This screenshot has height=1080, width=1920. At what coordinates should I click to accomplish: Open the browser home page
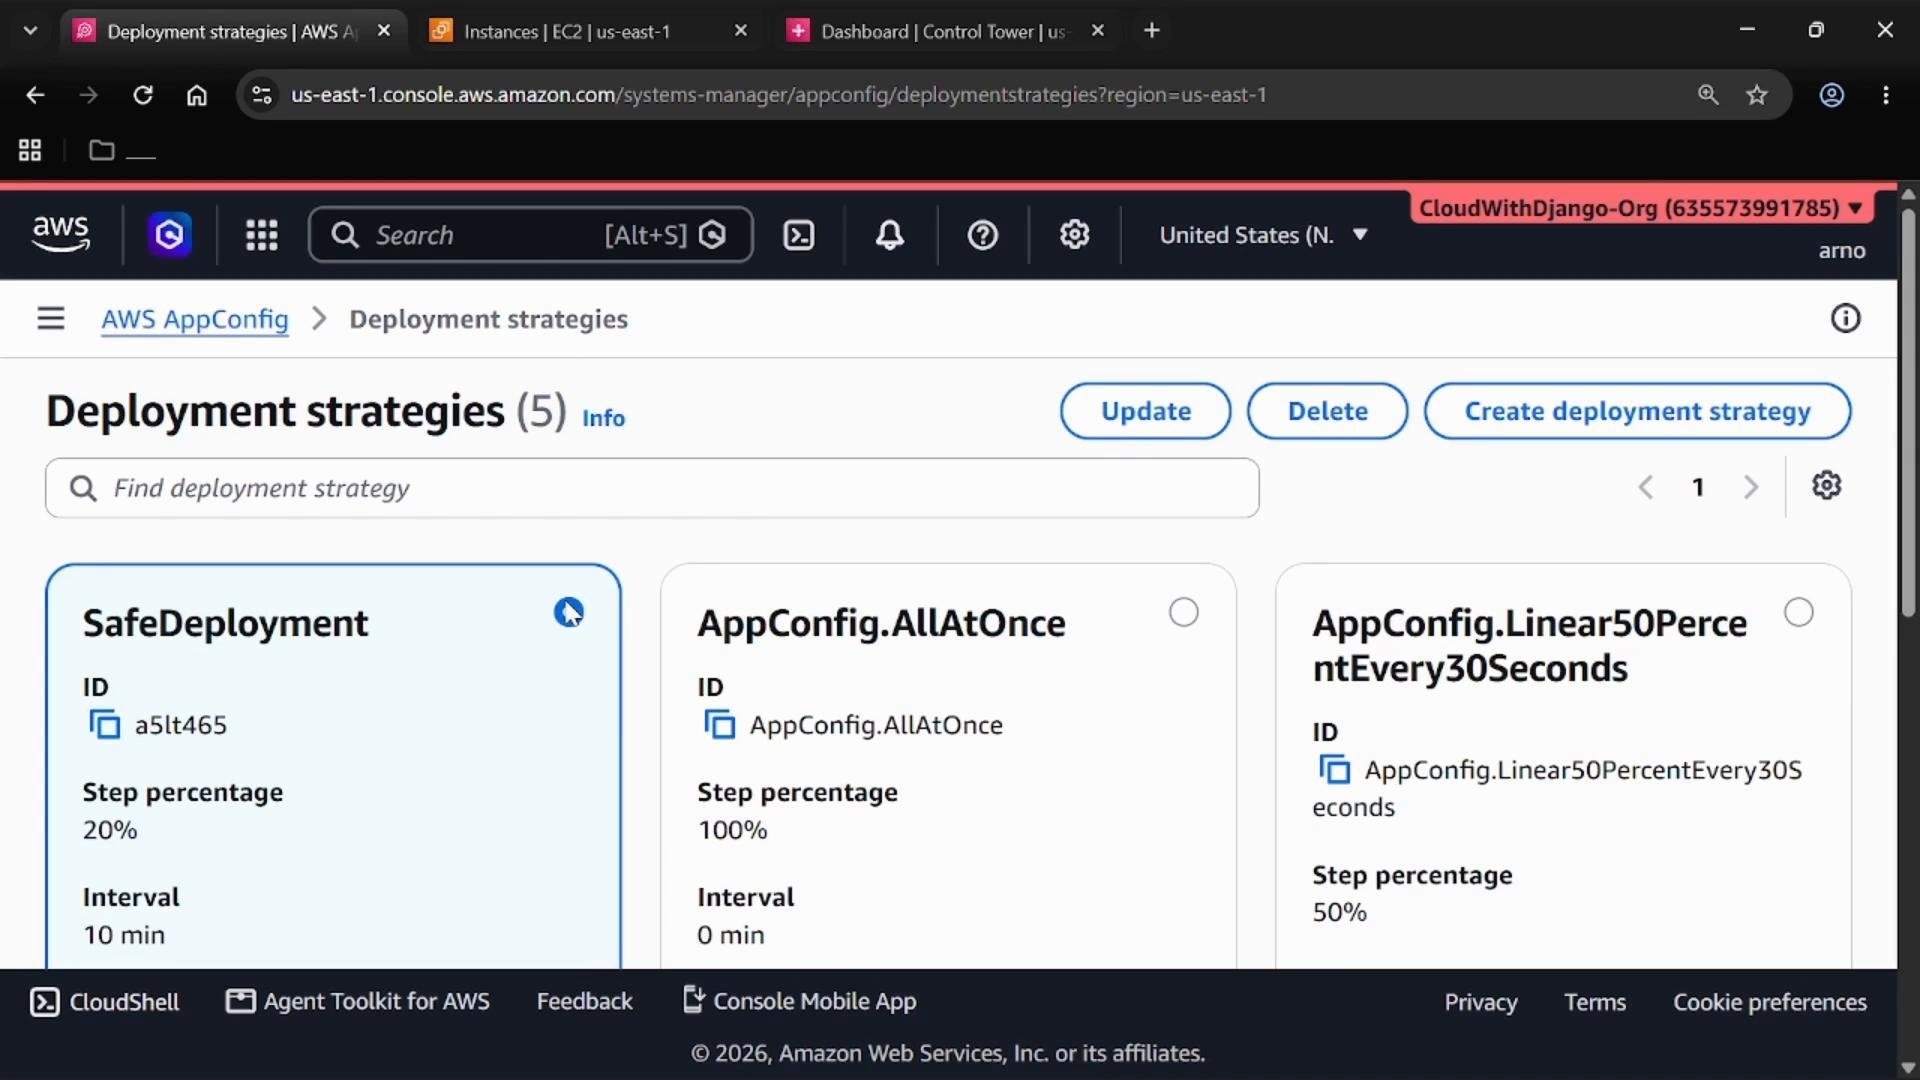(x=197, y=95)
